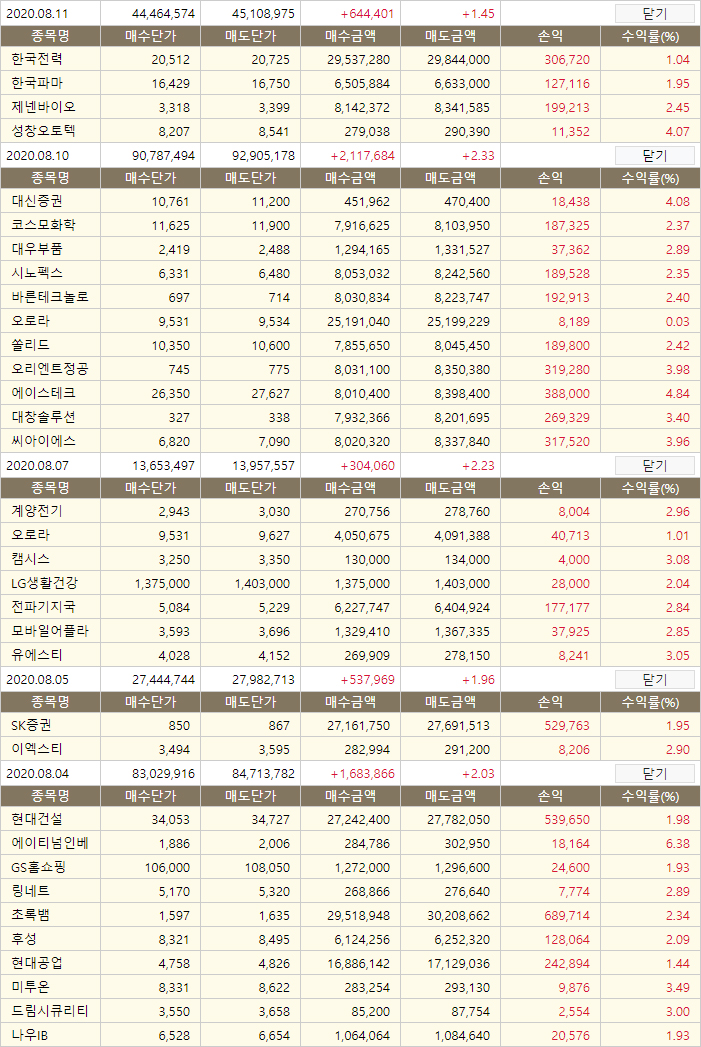Image resolution: width=701 pixels, height=1047 pixels.
Task: Click stock name 이엑스티
Action: 37,750
